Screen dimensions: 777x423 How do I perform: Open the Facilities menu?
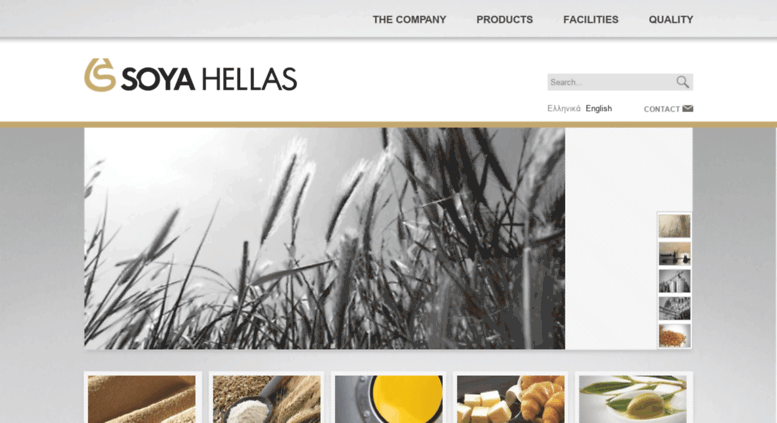point(591,19)
